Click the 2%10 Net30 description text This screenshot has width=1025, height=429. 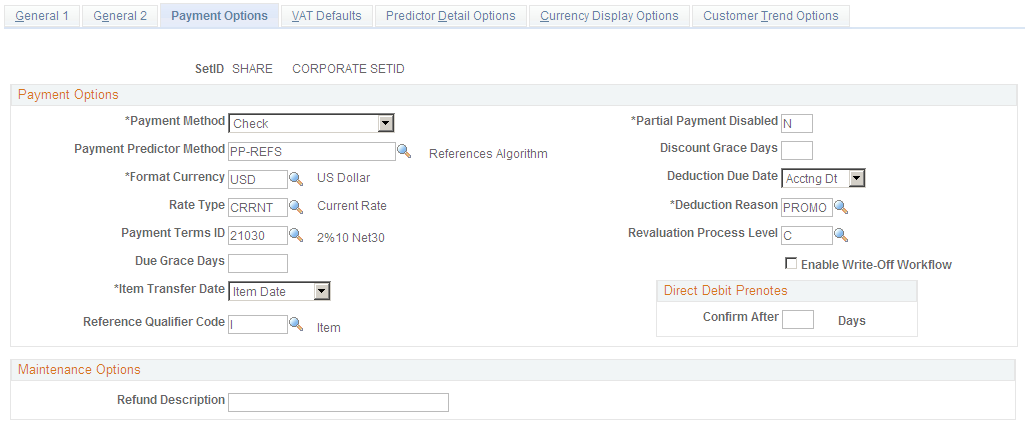(x=351, y=237)
